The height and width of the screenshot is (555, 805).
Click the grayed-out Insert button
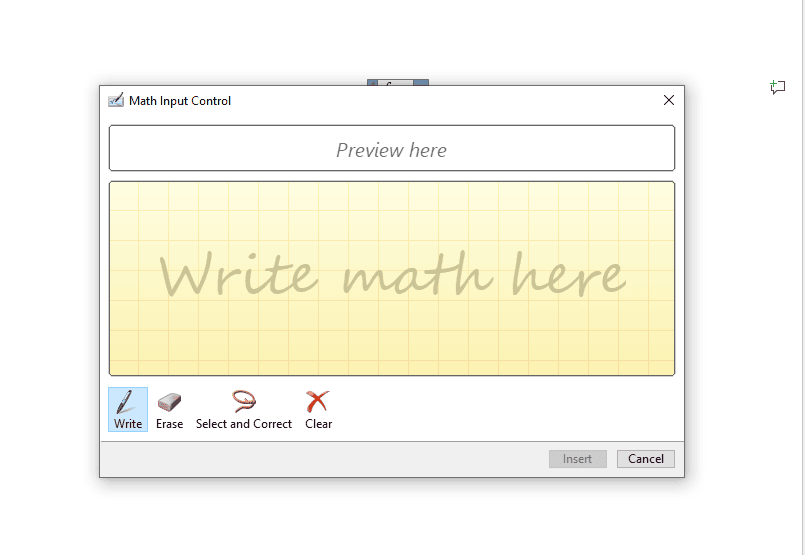tap(578, 458)
